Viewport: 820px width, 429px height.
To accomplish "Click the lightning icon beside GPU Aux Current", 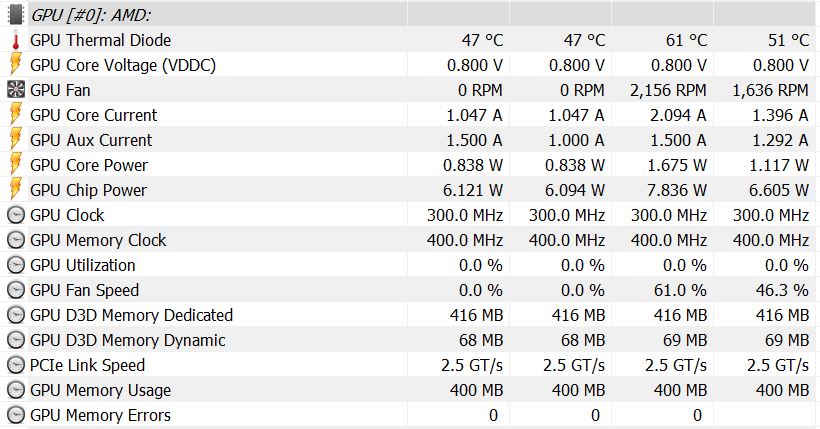I will tap(16, 140).
